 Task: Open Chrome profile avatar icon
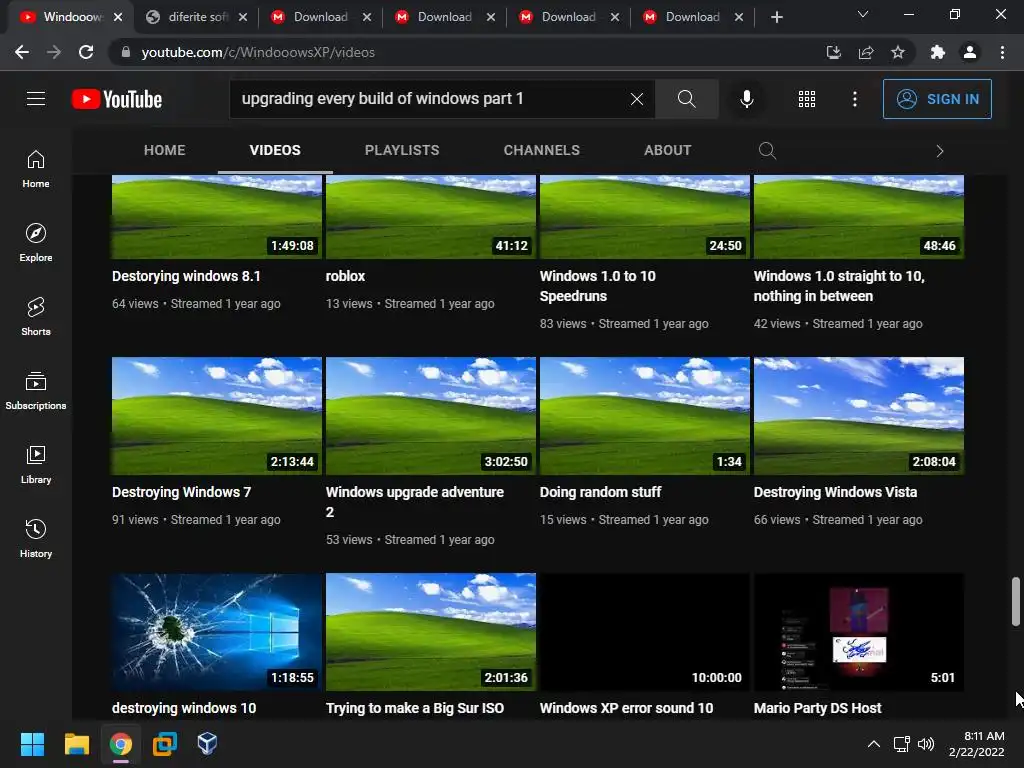970,52
